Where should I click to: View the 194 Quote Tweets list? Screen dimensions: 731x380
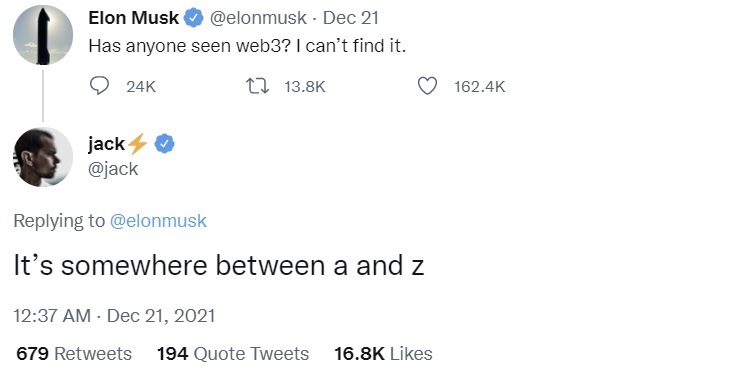[233, 353]
